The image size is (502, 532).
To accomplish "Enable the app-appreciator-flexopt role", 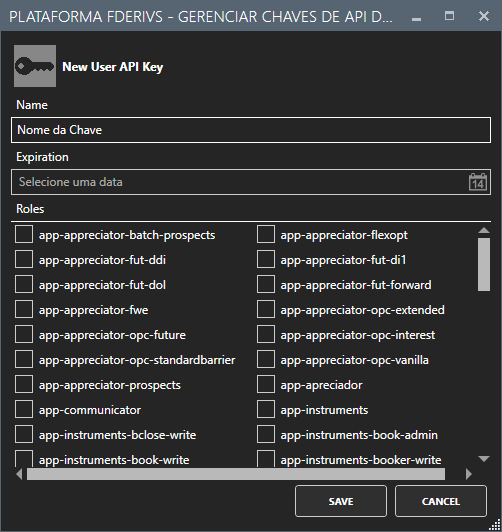I will coord(266,234).
